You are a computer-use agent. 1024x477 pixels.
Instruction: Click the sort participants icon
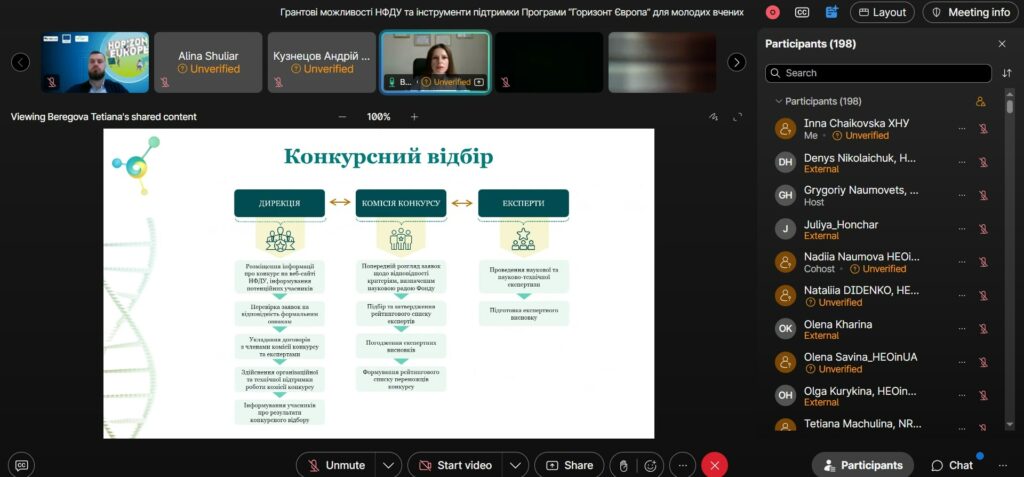point(1006,73)
